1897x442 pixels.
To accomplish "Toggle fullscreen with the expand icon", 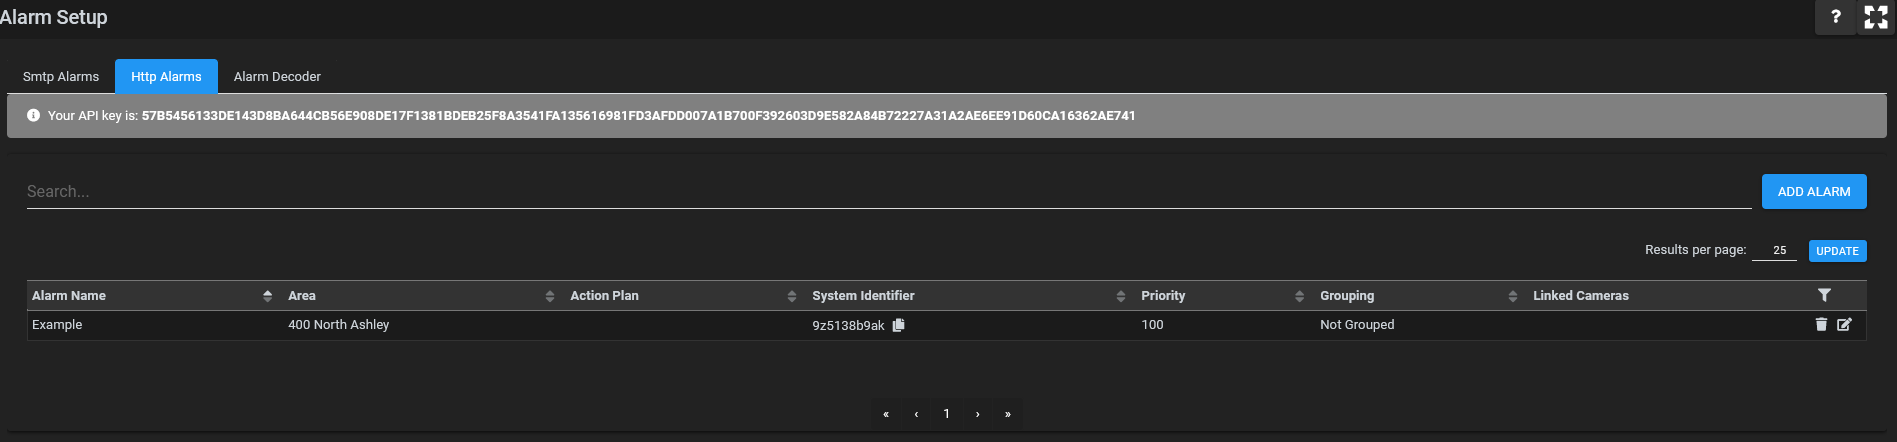I will click(1876, 17).
